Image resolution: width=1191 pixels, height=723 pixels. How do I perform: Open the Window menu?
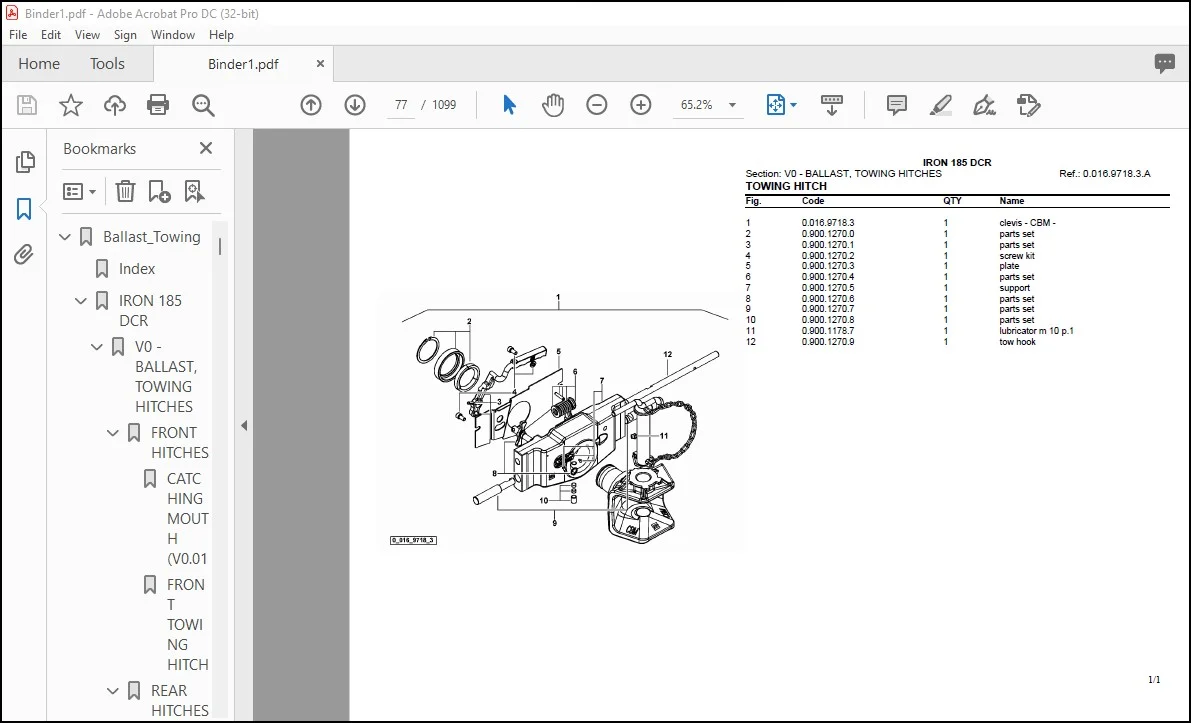(172, 35)
